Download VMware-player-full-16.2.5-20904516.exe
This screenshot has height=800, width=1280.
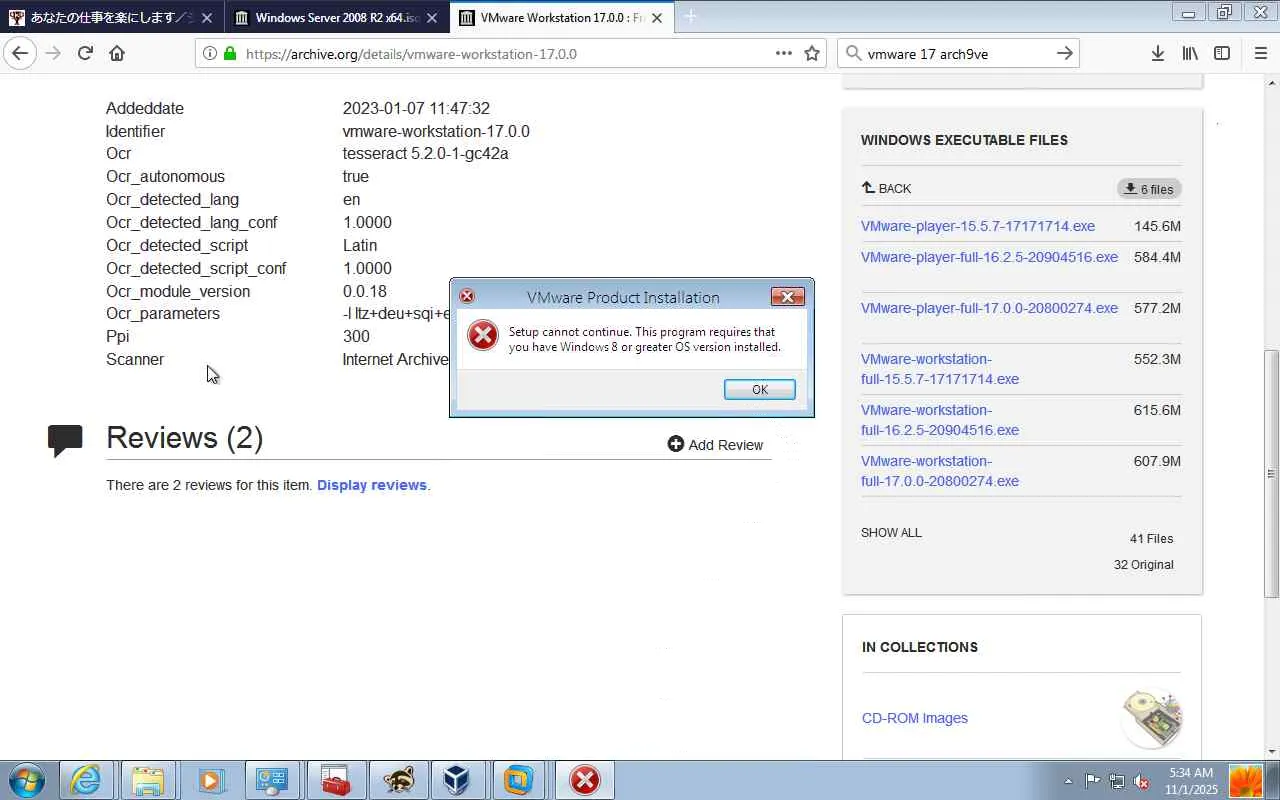tap(989, 257)
